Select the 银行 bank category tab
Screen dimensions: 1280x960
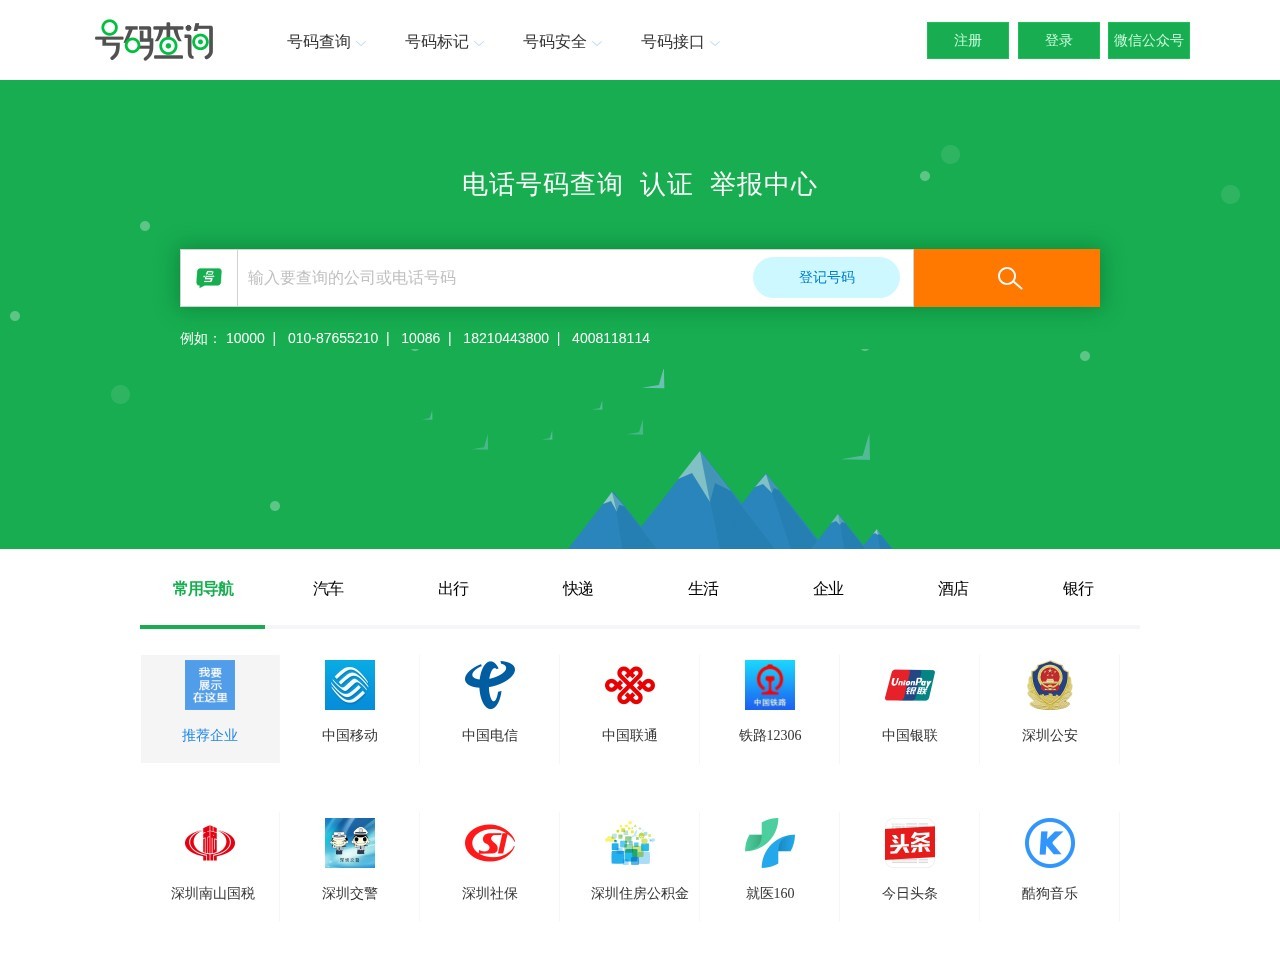click(x=1078, y=589)
